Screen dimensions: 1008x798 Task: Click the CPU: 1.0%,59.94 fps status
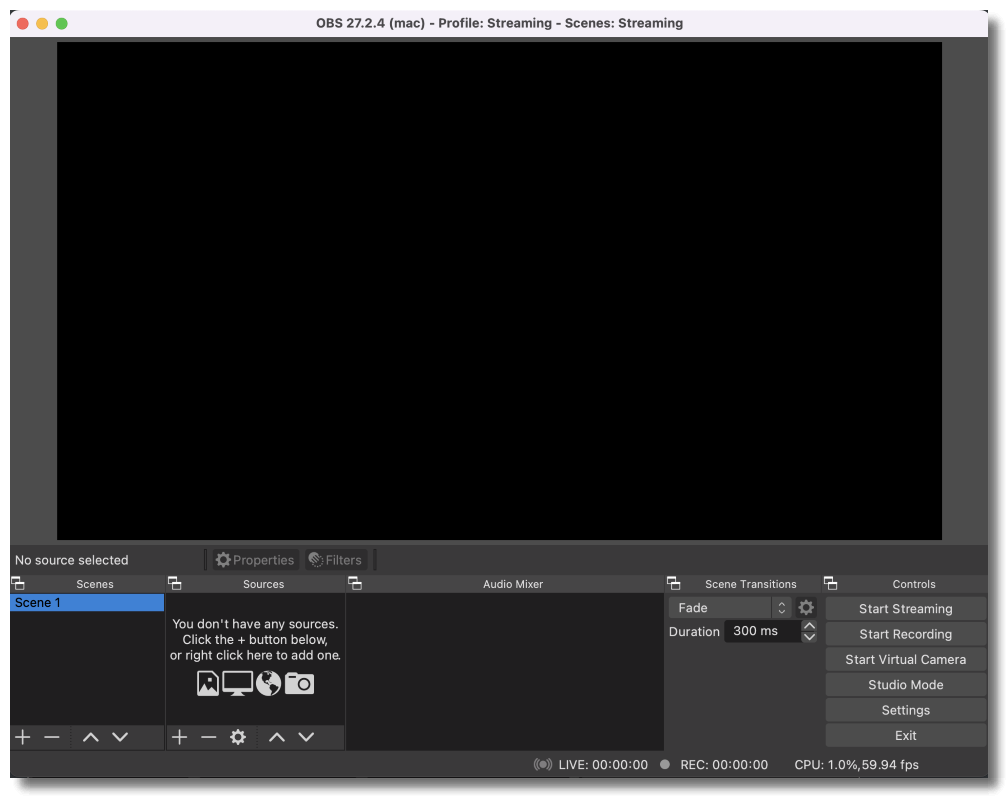click(x=856, y=765)
